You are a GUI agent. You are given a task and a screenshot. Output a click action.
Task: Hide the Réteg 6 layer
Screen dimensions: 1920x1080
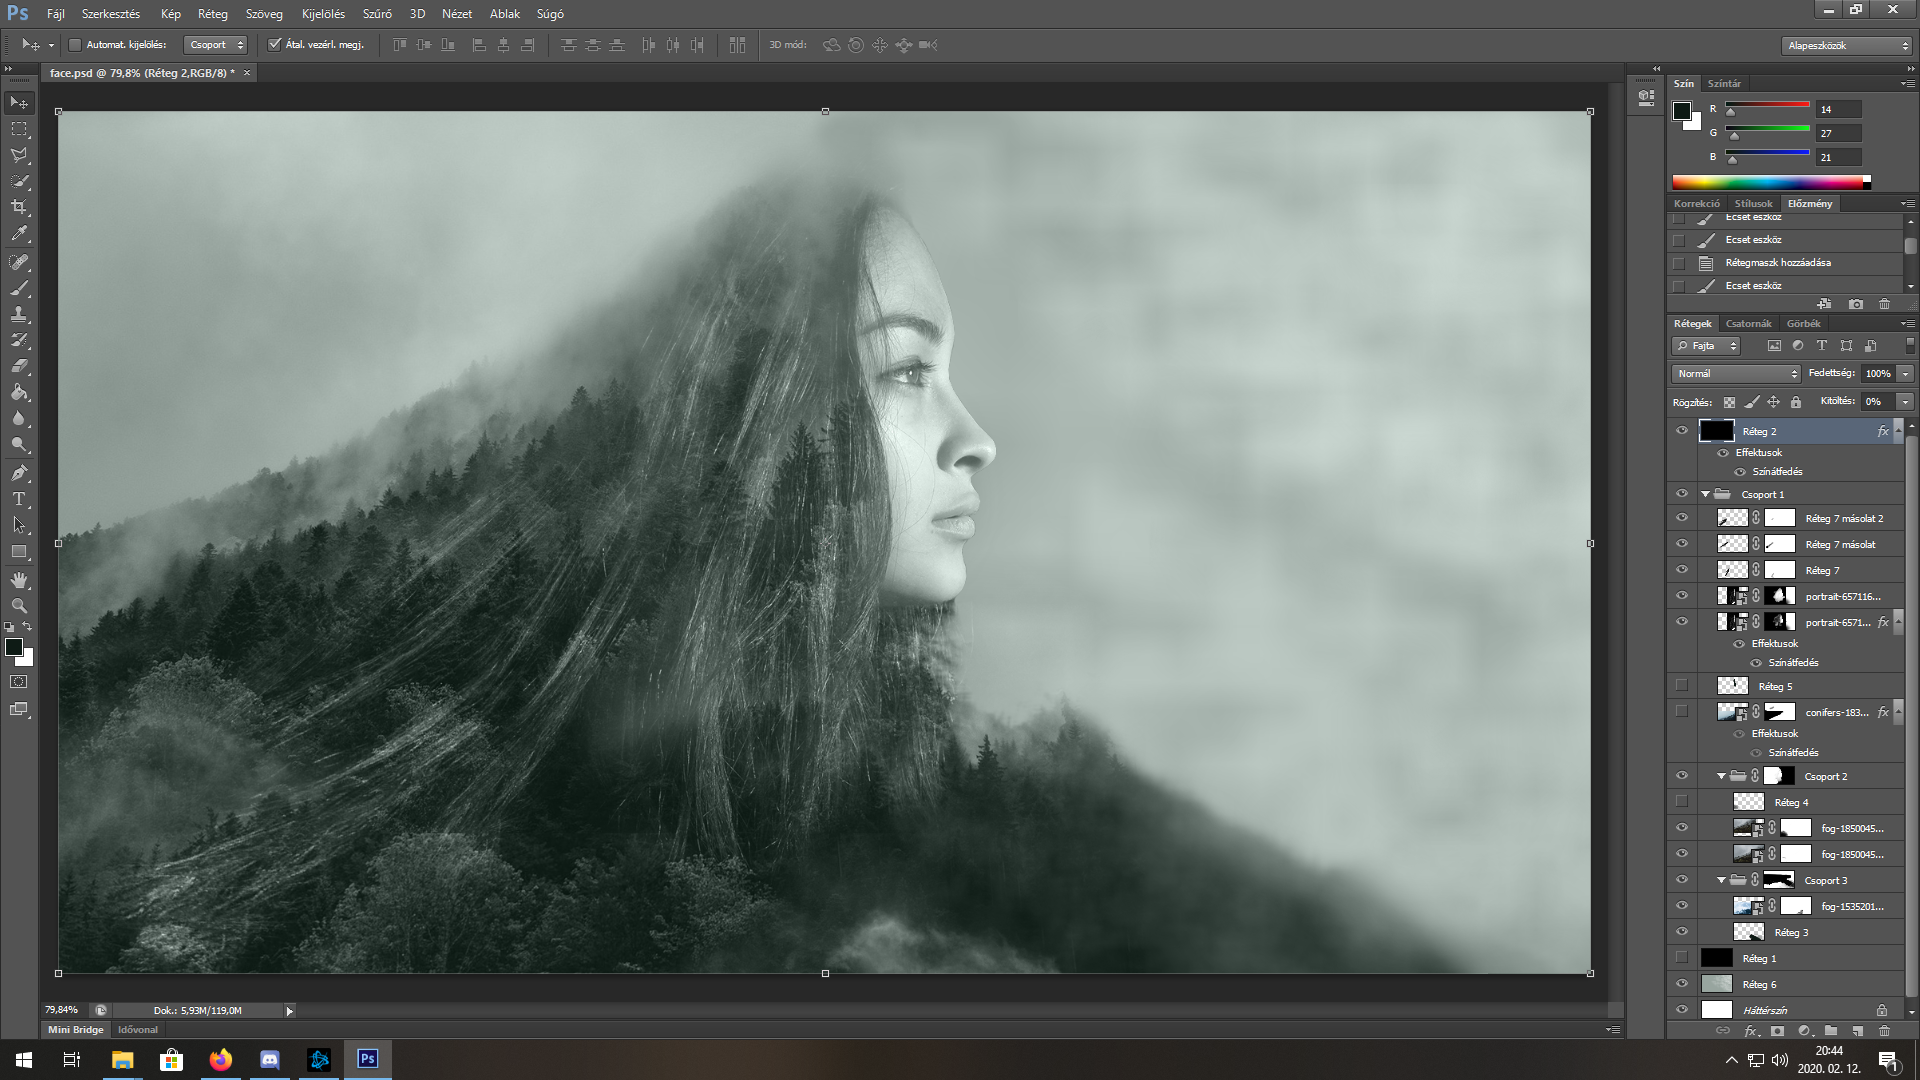1682,984
